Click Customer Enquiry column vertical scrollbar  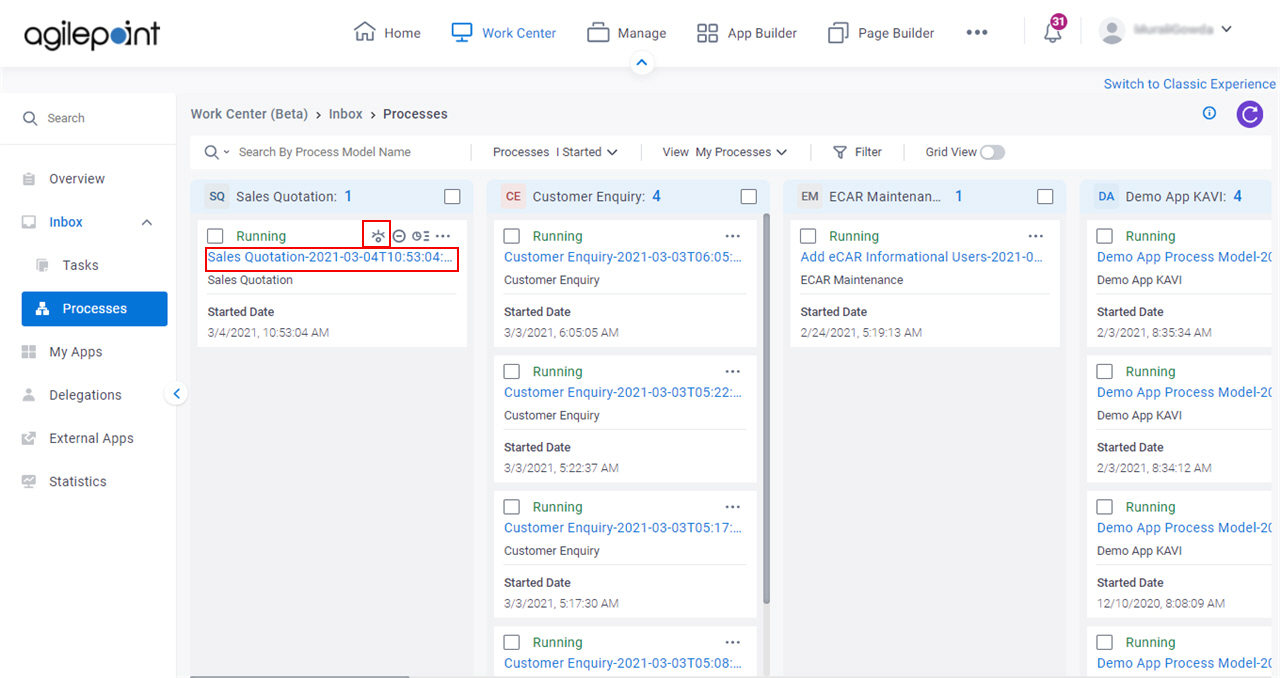(x=767, y=408)
